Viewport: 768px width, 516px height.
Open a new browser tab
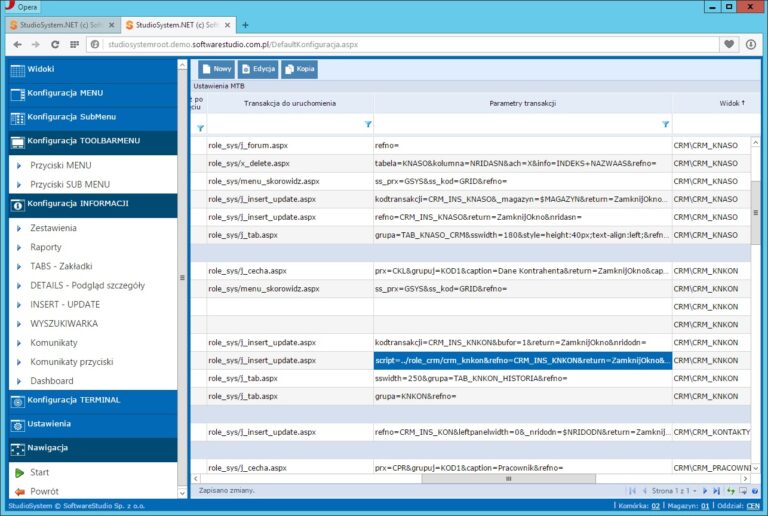pos(245,25)
